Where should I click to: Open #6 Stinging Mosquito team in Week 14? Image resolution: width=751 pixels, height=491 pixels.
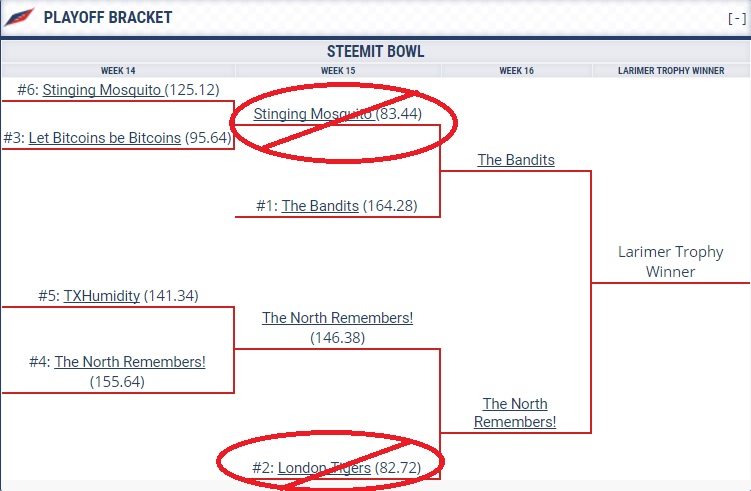102,90
